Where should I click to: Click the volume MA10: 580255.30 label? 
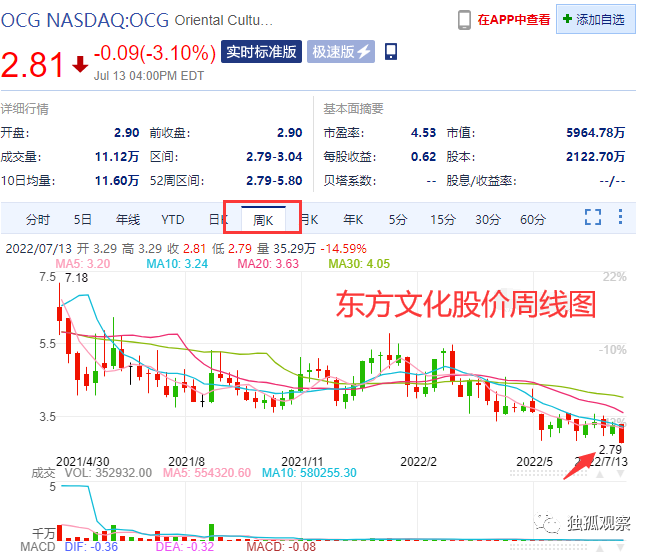(309, 473)
